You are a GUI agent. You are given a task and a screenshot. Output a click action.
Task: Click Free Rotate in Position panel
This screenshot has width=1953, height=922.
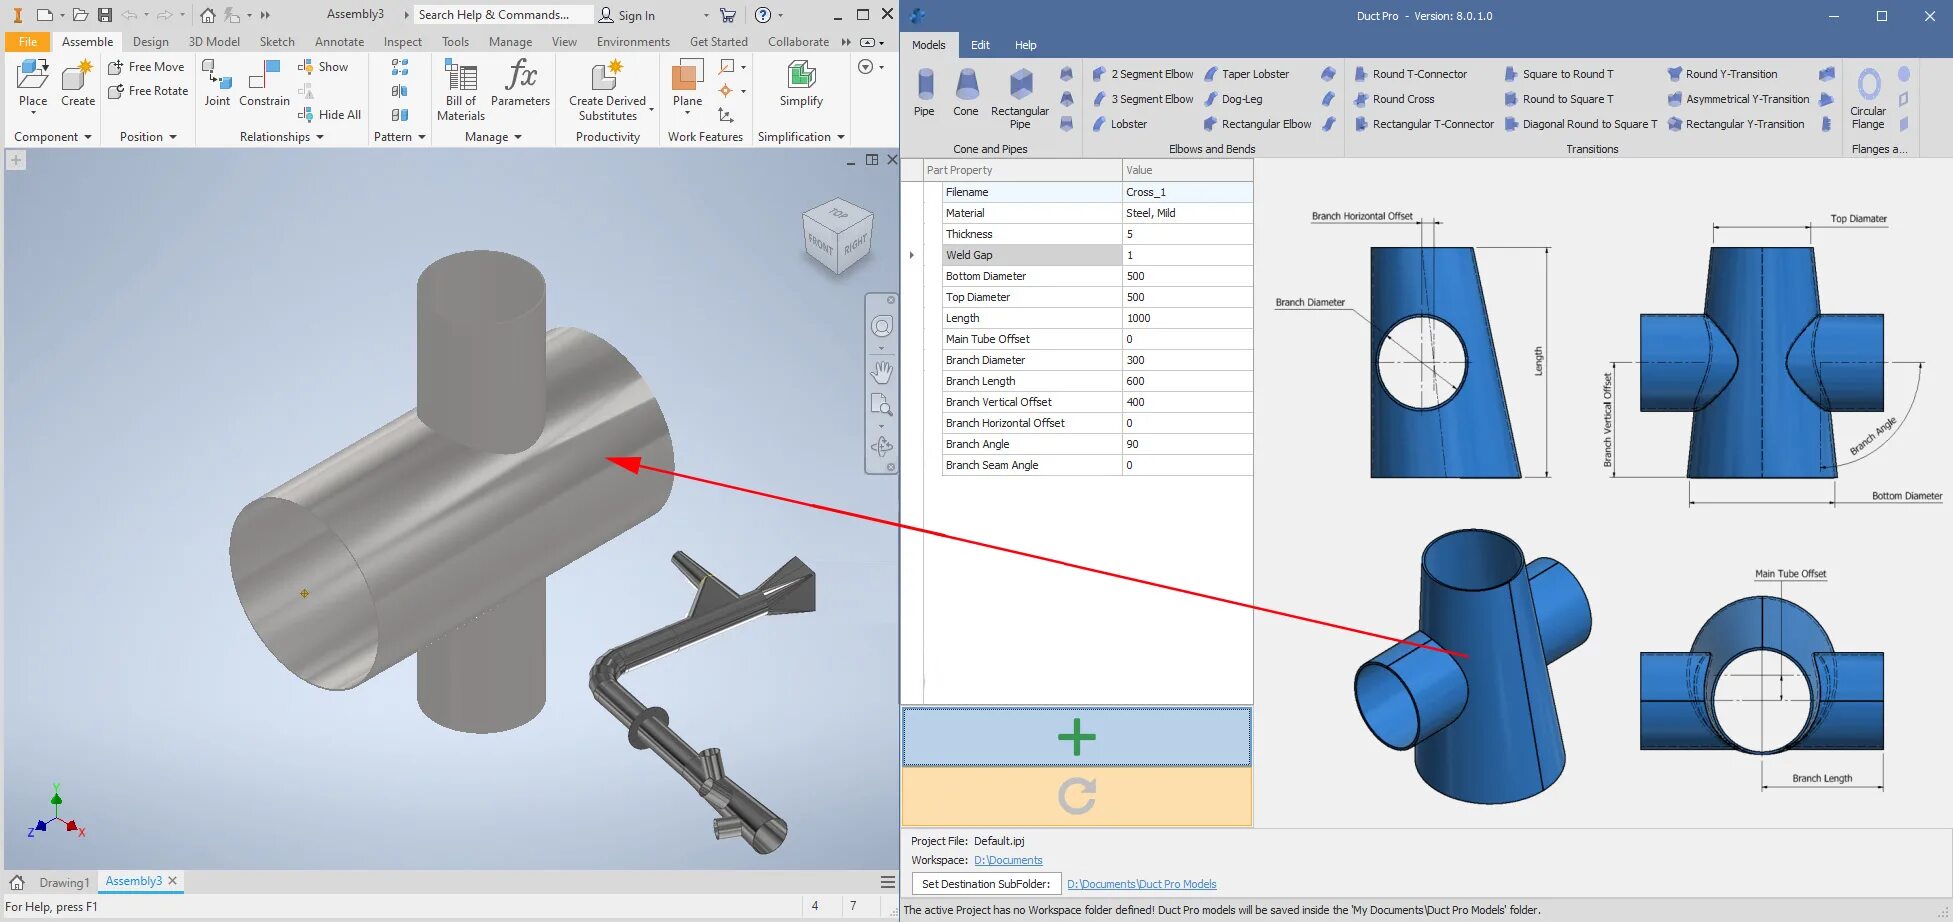[148, 91]
